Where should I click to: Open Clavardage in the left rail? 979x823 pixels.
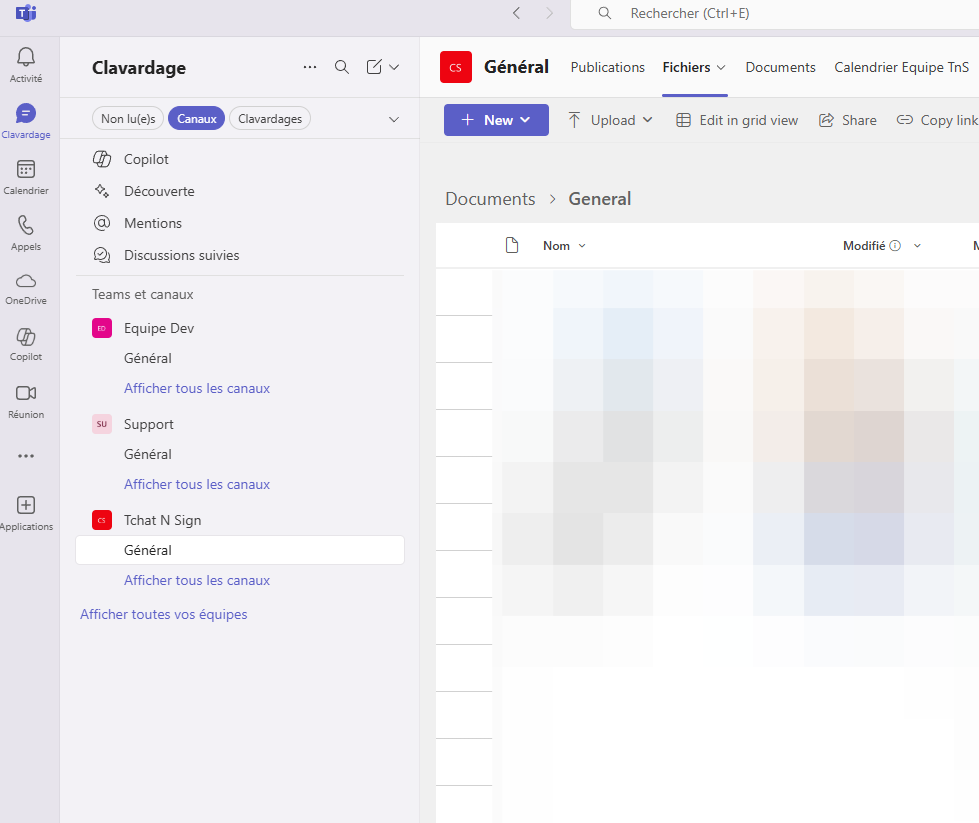tap(26, 121)
